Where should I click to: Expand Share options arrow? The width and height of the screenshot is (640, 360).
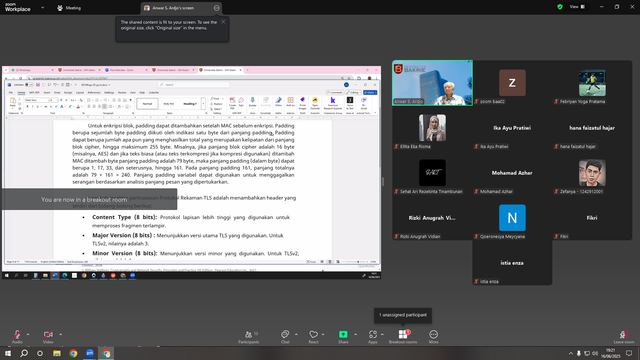click(x=355, y=334)
